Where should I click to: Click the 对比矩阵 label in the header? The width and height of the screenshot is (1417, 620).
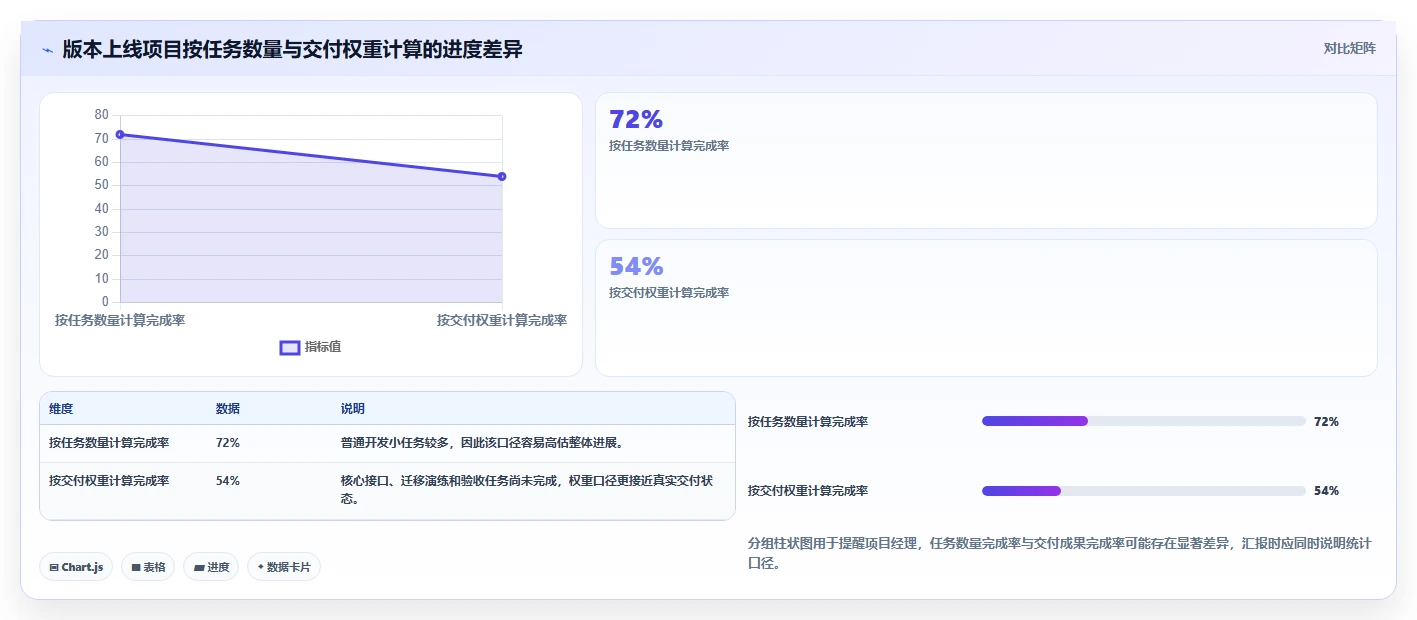click(1349, 48)
